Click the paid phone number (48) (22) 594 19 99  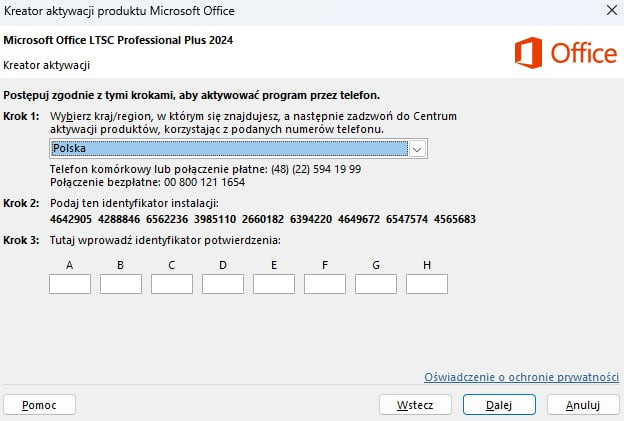pos(316,169)
